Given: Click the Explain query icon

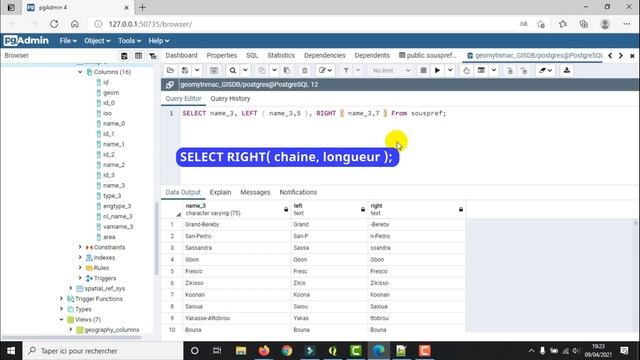Looking at the screenshot, I should point(467,70).
